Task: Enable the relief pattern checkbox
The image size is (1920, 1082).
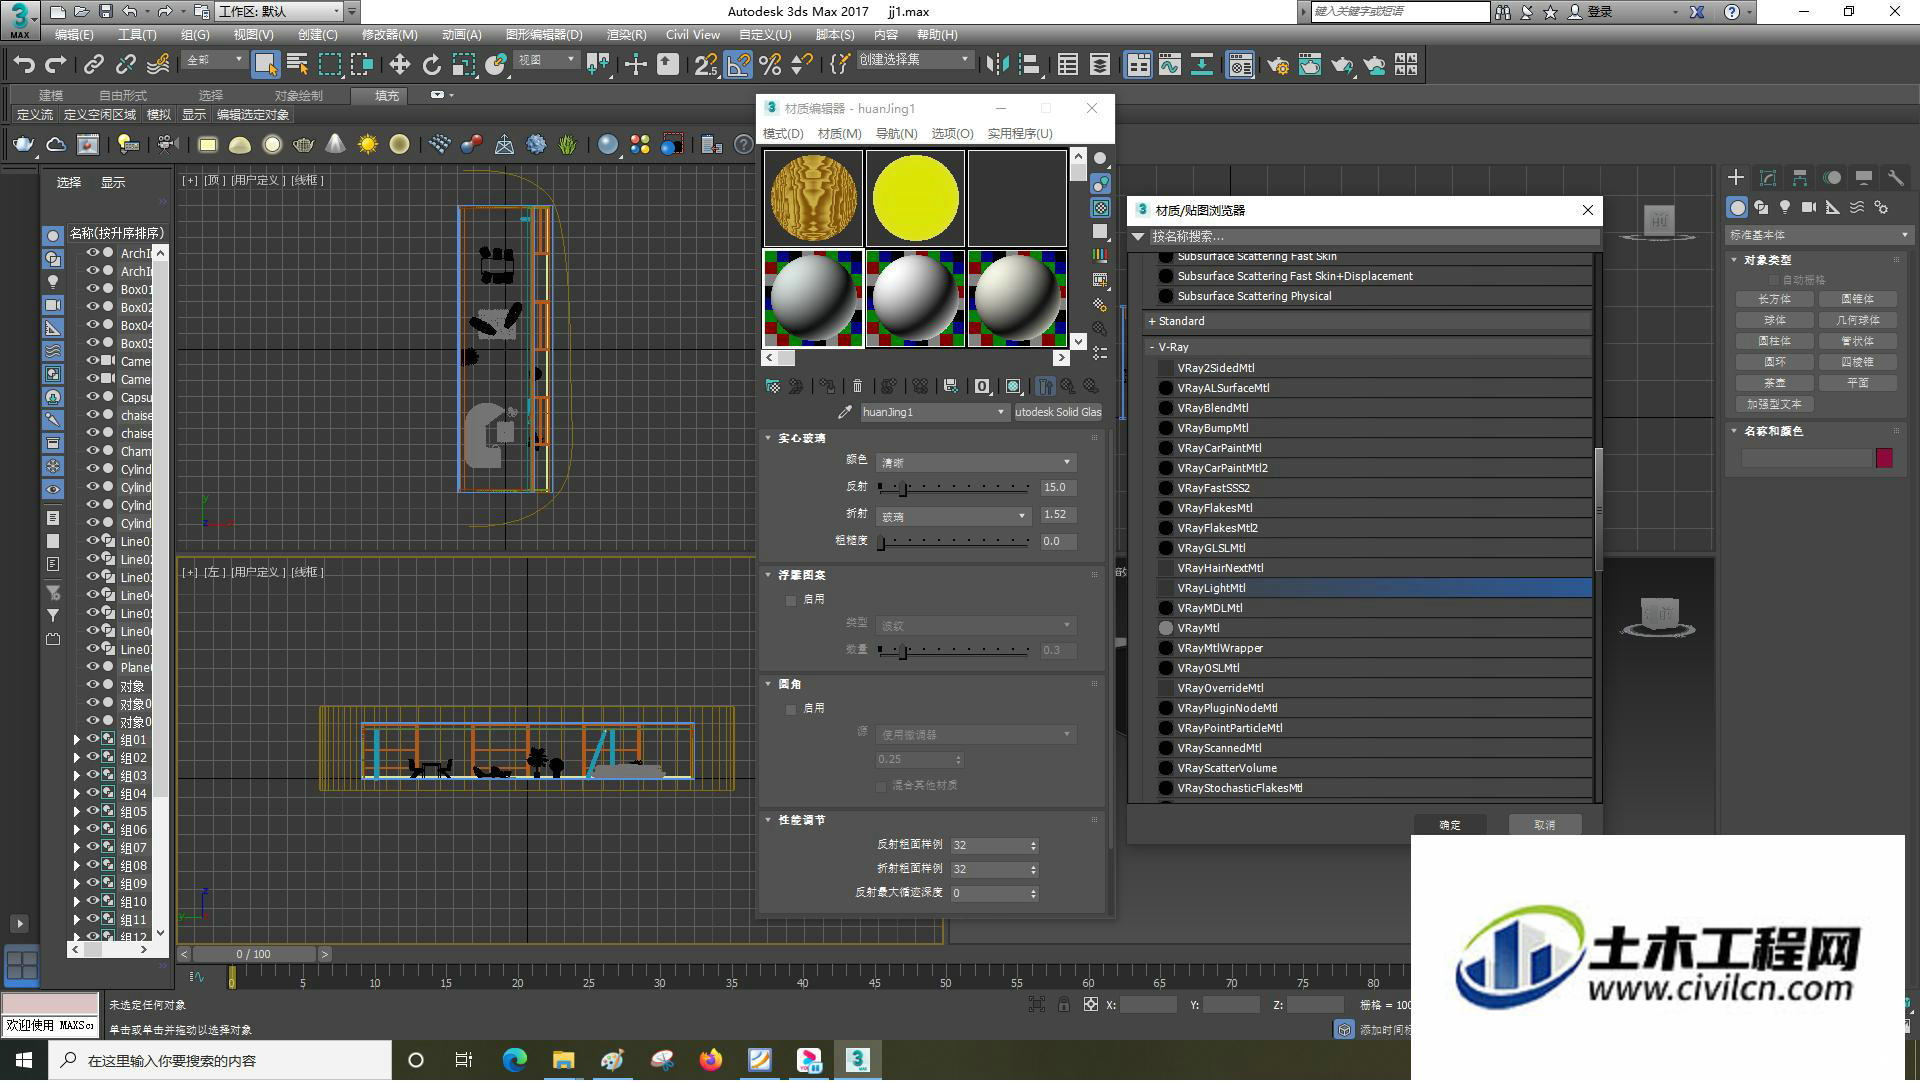Action: click(x=791, y=600)
